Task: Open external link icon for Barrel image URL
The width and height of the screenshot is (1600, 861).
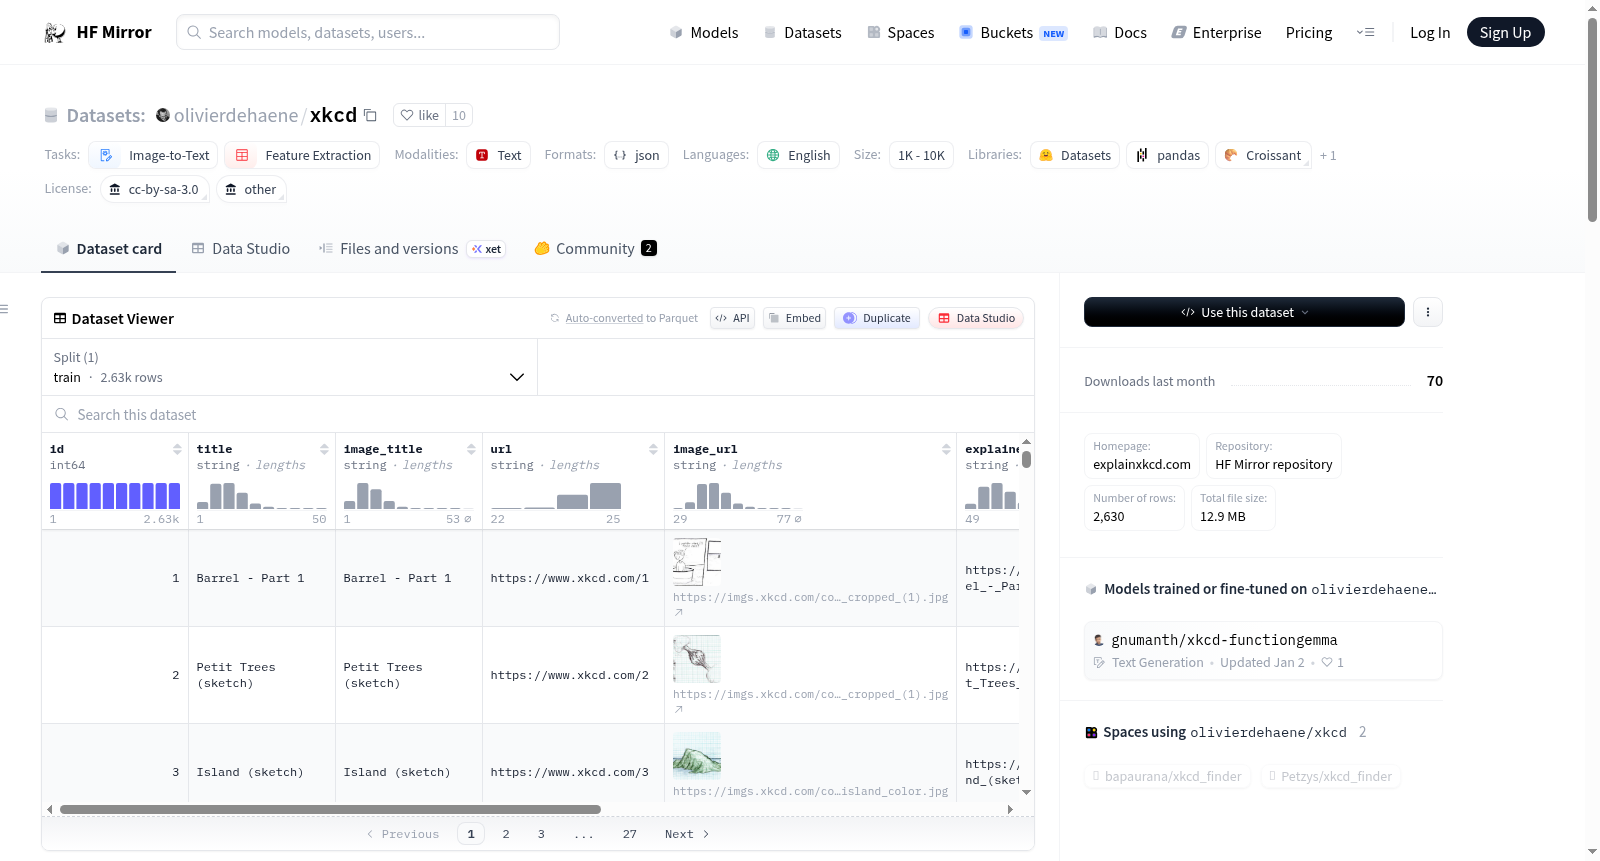Action: pyautogui.click(x=678, y=612)
